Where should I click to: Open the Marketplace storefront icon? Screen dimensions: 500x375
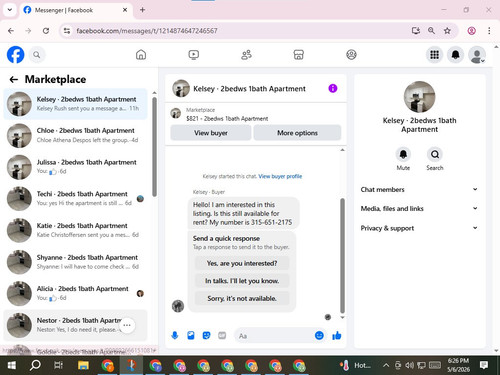[299, 55]
